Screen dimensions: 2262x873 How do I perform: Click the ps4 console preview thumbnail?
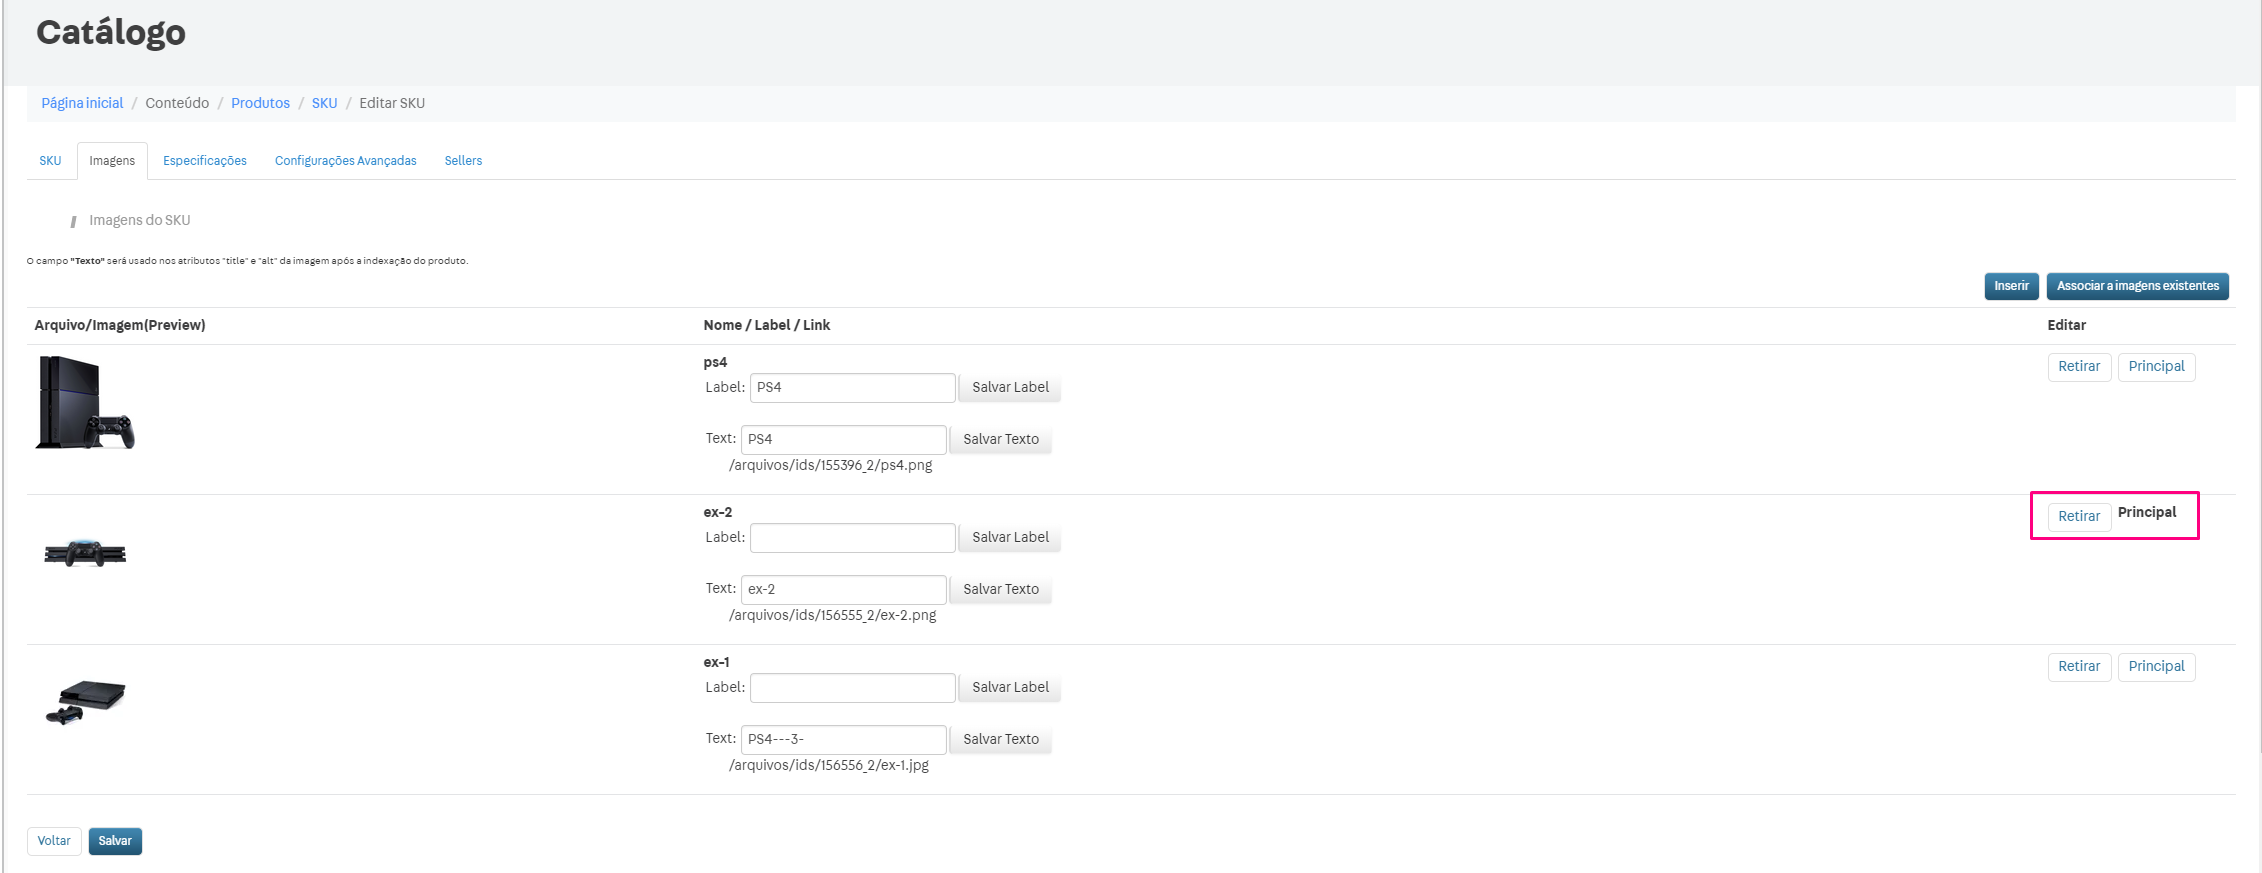click(x=85, y=403)
